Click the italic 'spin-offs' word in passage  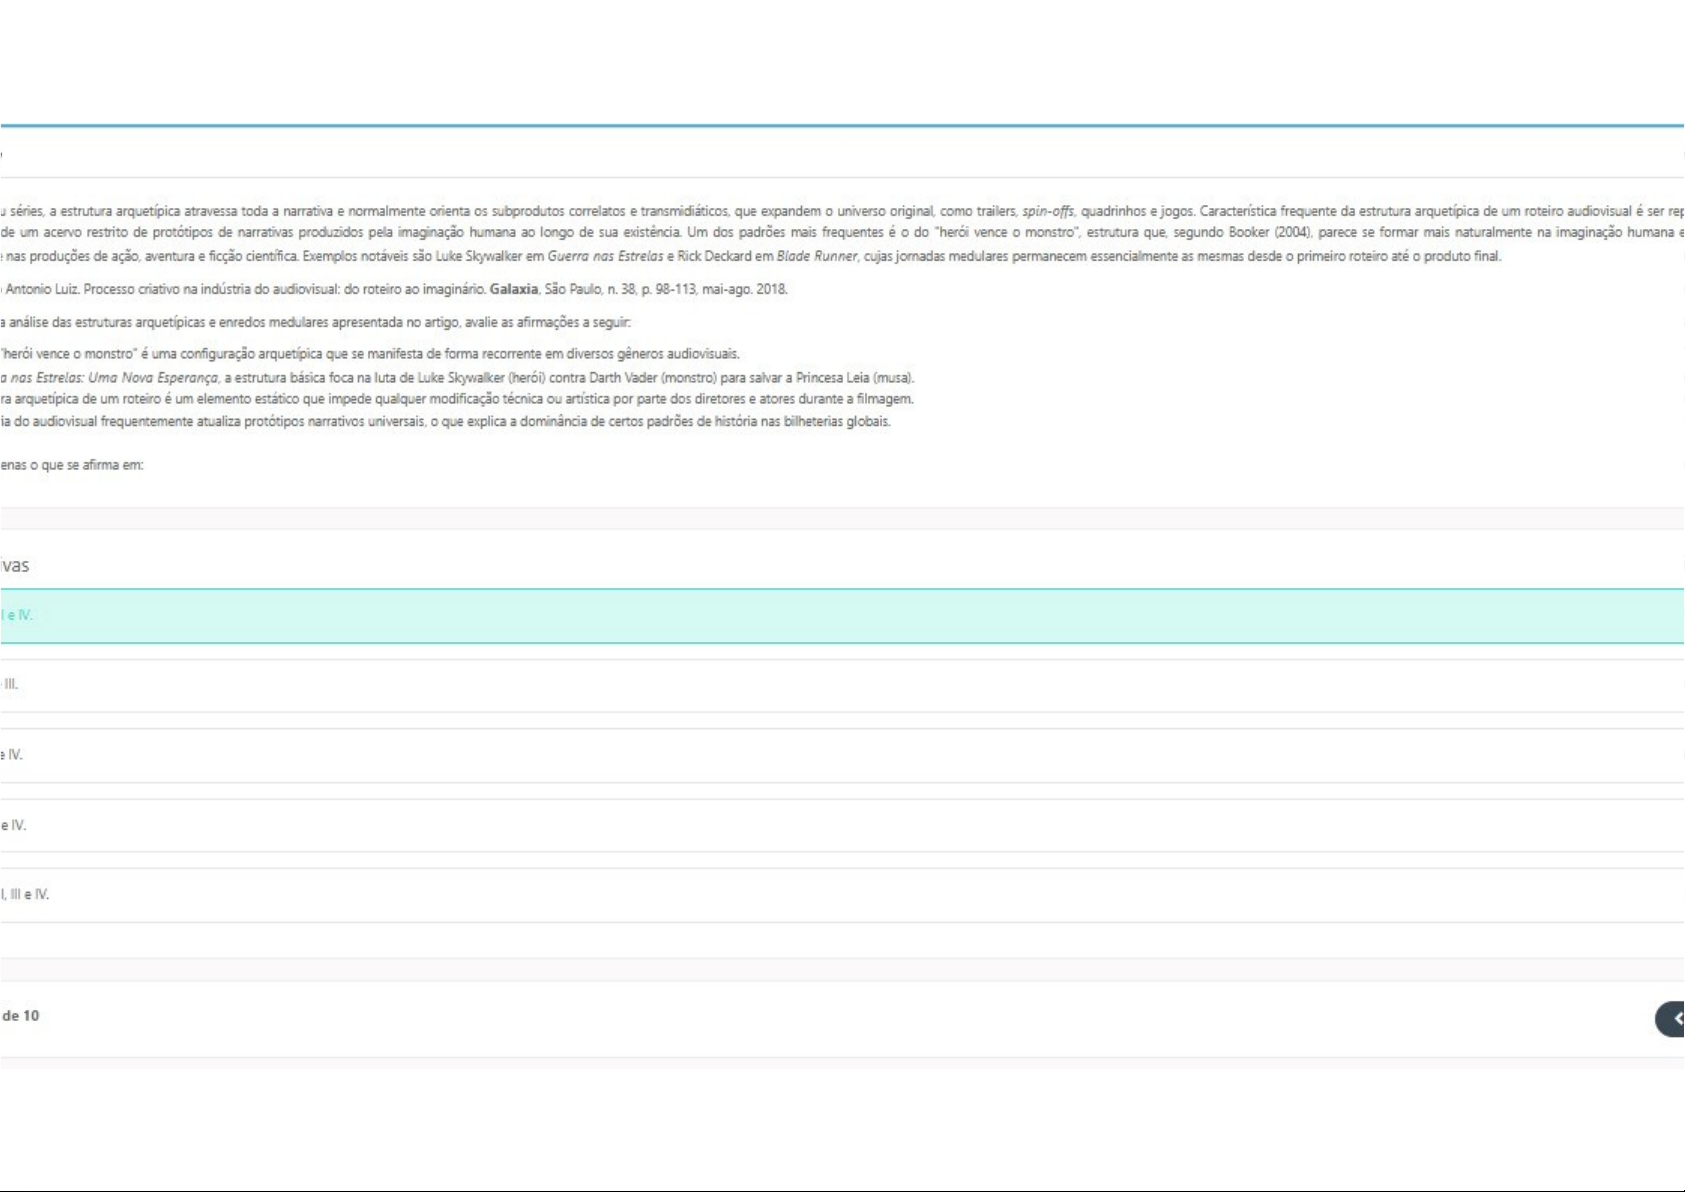point(1048,212)
